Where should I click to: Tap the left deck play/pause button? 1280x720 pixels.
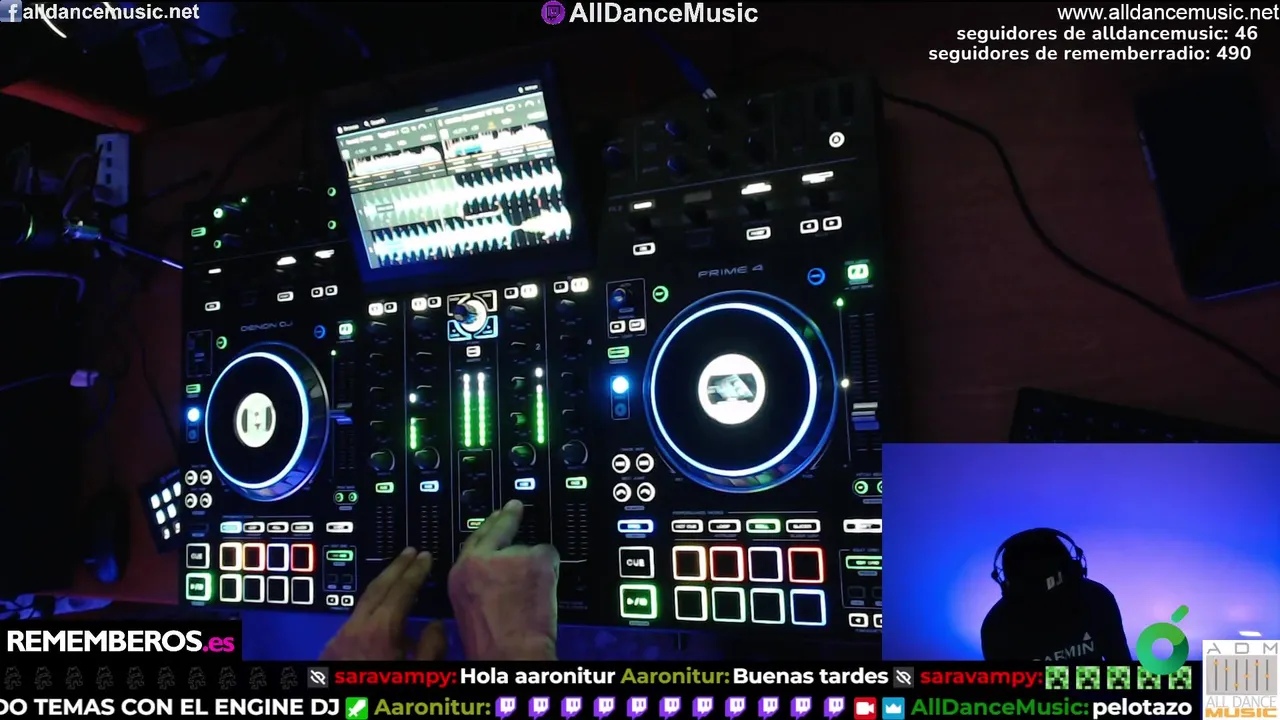tap(198, 587)
